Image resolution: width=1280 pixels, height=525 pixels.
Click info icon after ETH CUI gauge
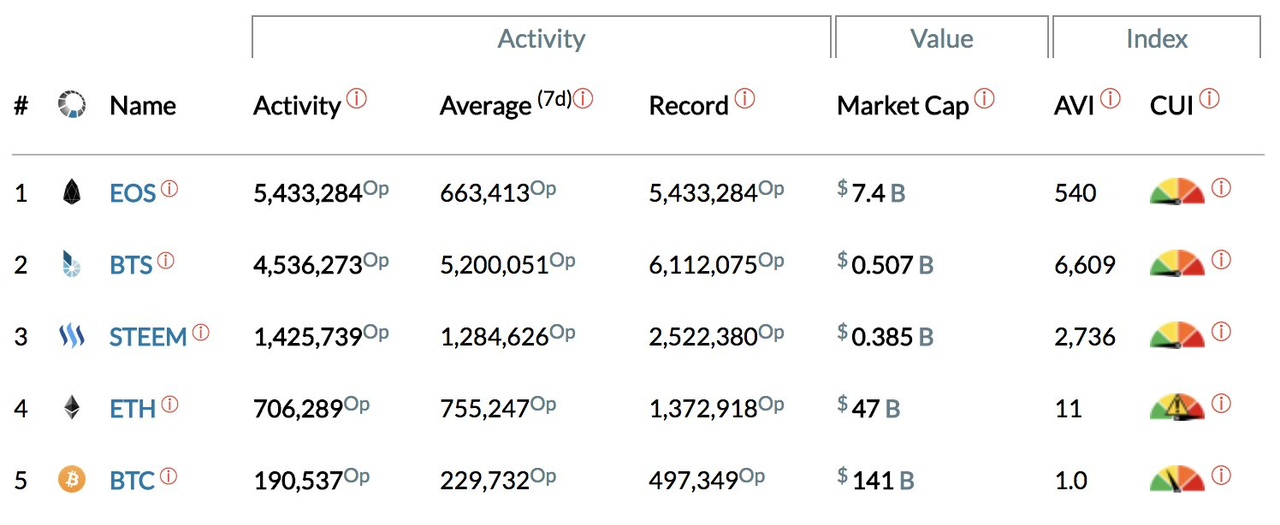[1221, 404]
